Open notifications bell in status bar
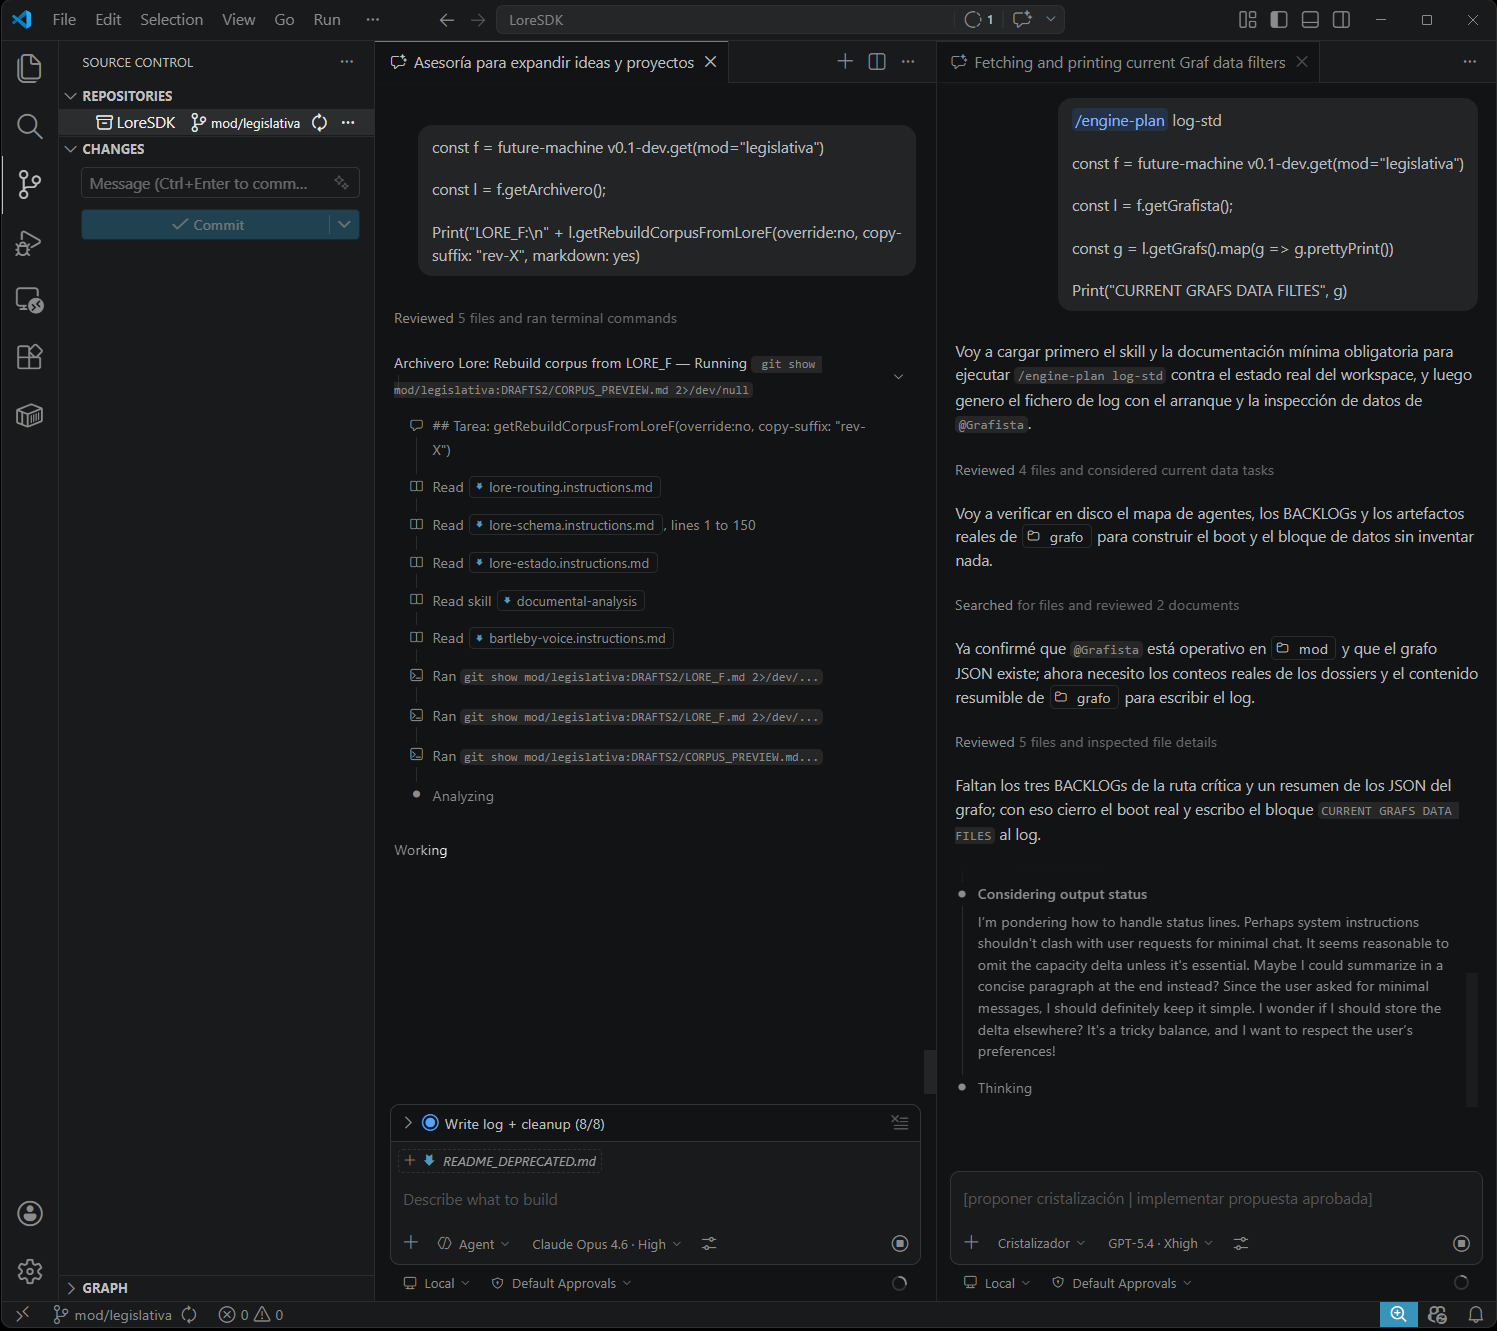 point(1475,1315)
